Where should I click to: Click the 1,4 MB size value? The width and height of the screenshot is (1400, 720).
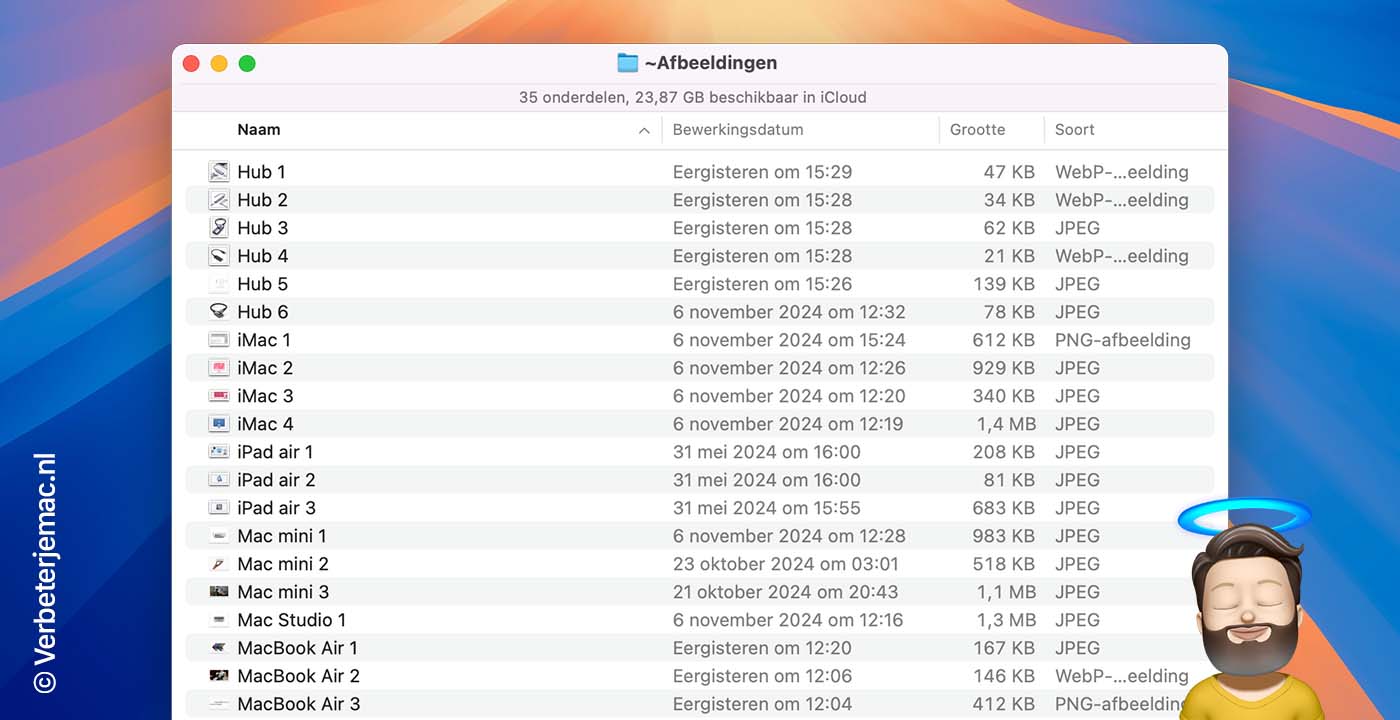coord(1006,424)
